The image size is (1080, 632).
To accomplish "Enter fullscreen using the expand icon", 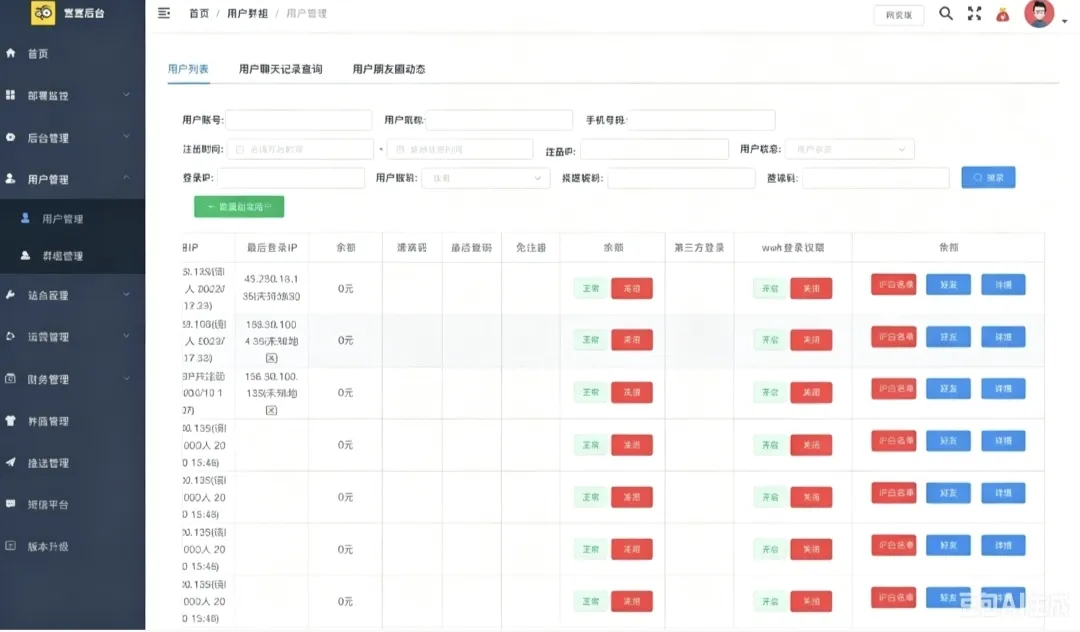I will pyautogui.click(x=974, y=13).
